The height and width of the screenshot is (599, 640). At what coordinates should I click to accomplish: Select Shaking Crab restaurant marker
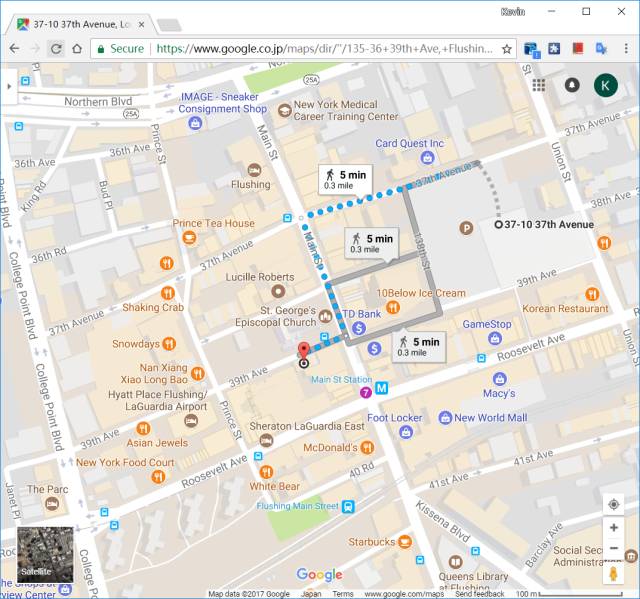167,293
